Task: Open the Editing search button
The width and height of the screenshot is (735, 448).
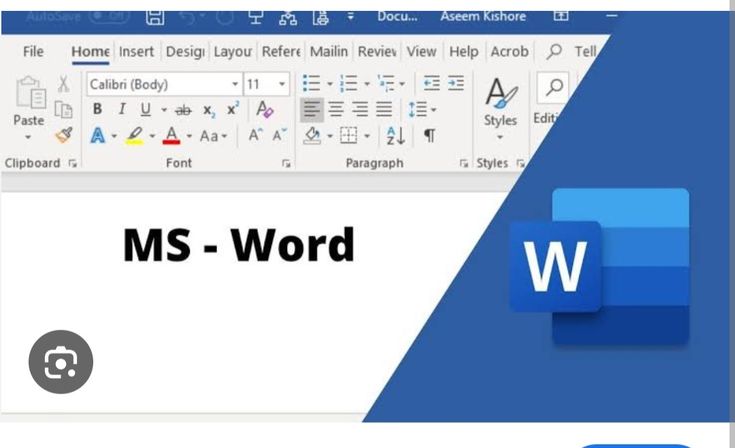Action: click(x=554, y=88)
